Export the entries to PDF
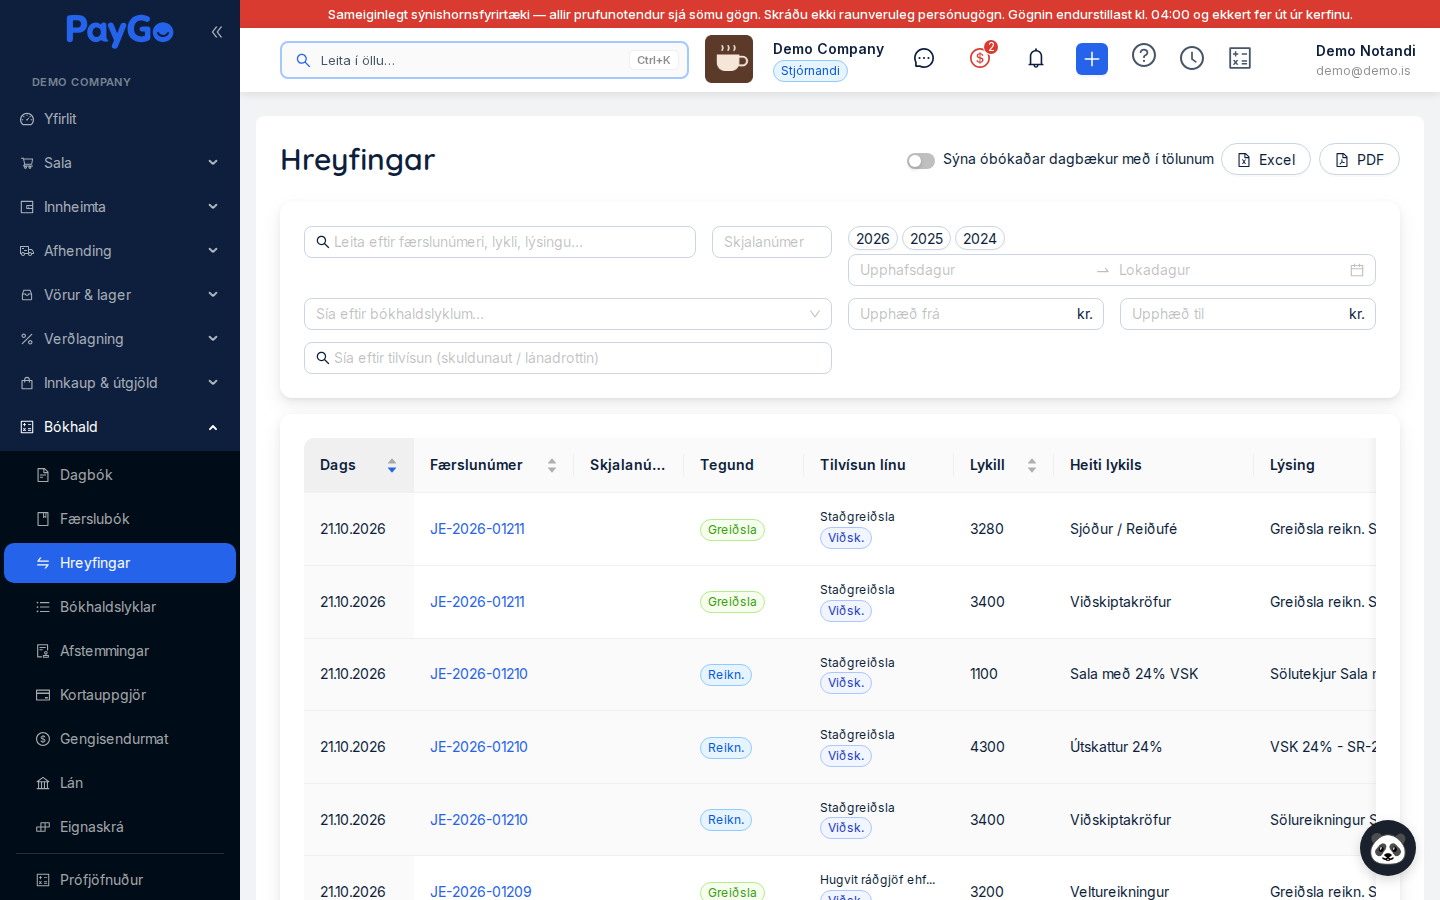 click(1359, 160)
